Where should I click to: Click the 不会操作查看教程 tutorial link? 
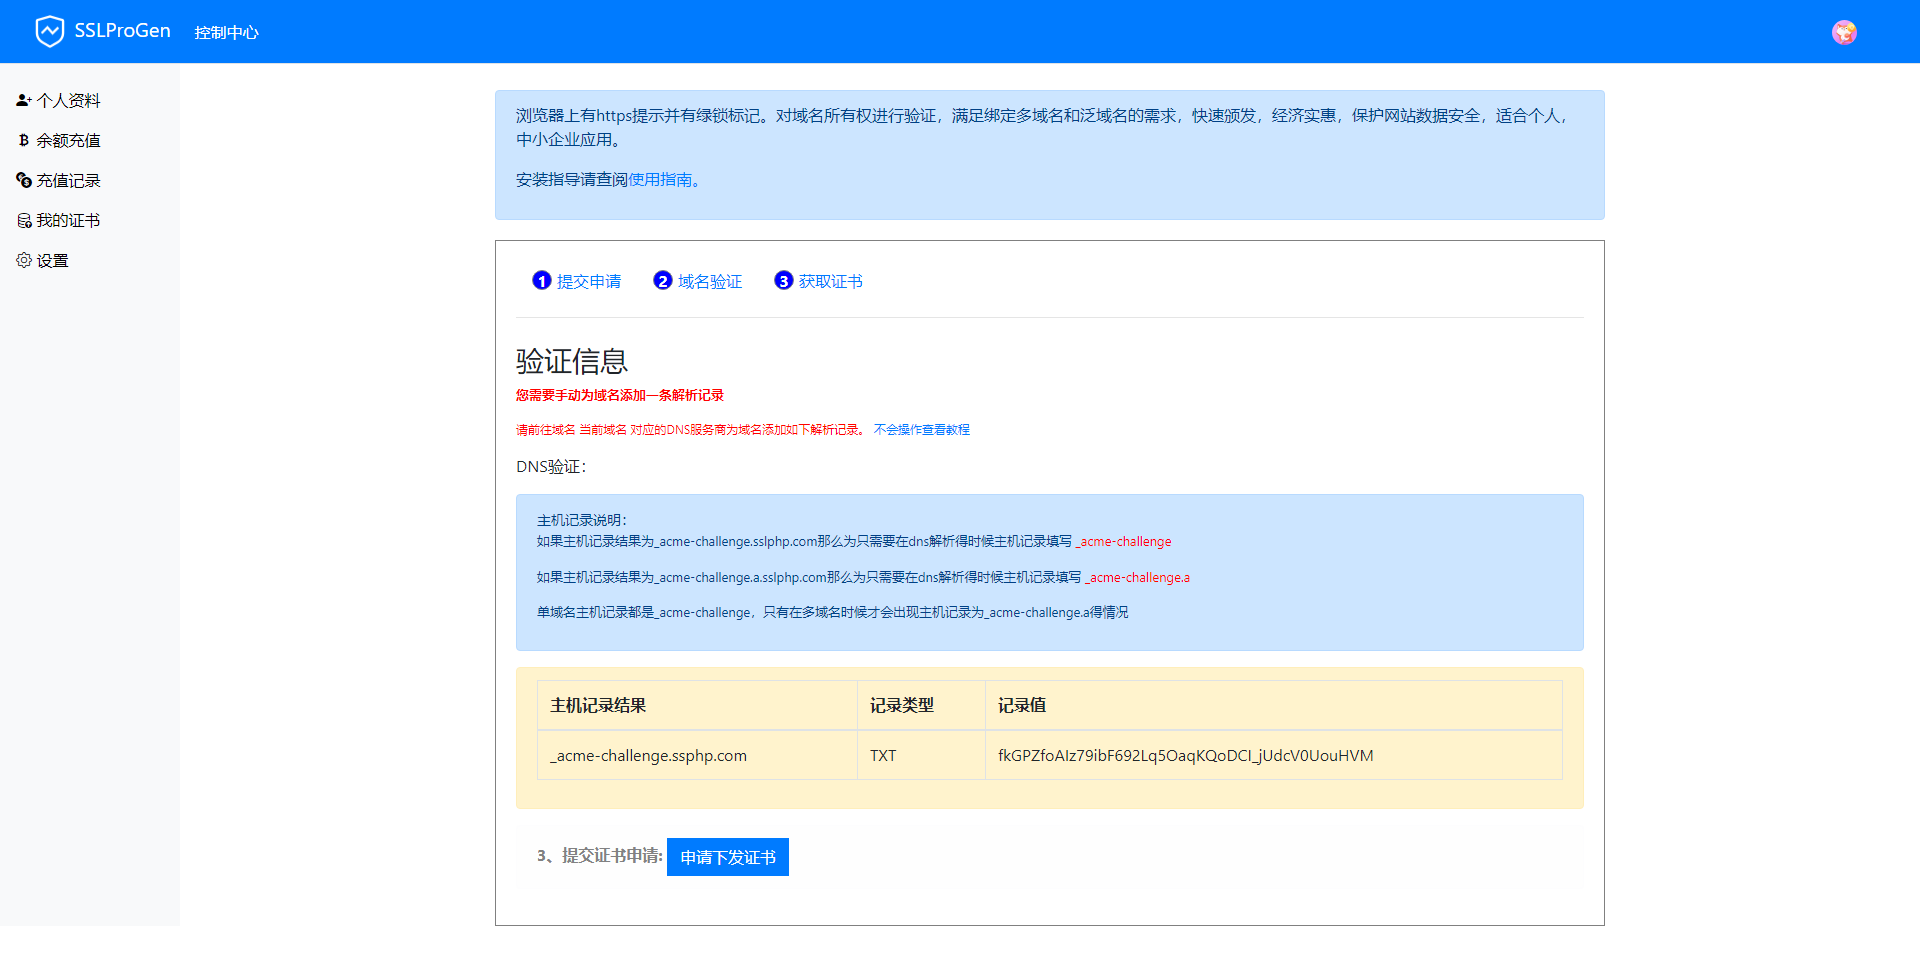point(921,429)
